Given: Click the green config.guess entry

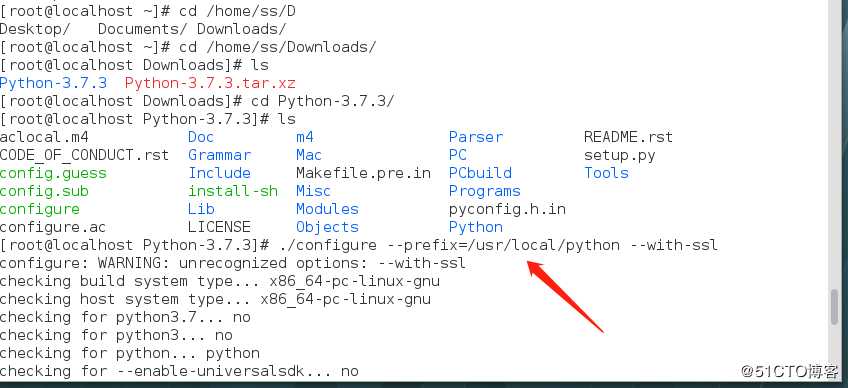Looking at the screenshot, I should [x=53, y=173].
